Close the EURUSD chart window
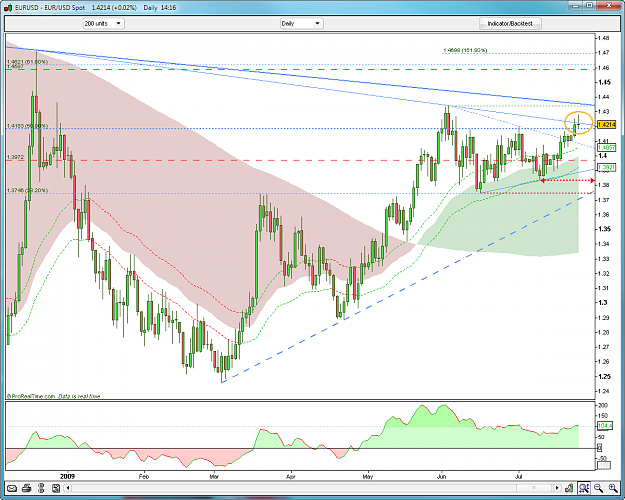Viewport: 625px width, 500px height. 609,6
